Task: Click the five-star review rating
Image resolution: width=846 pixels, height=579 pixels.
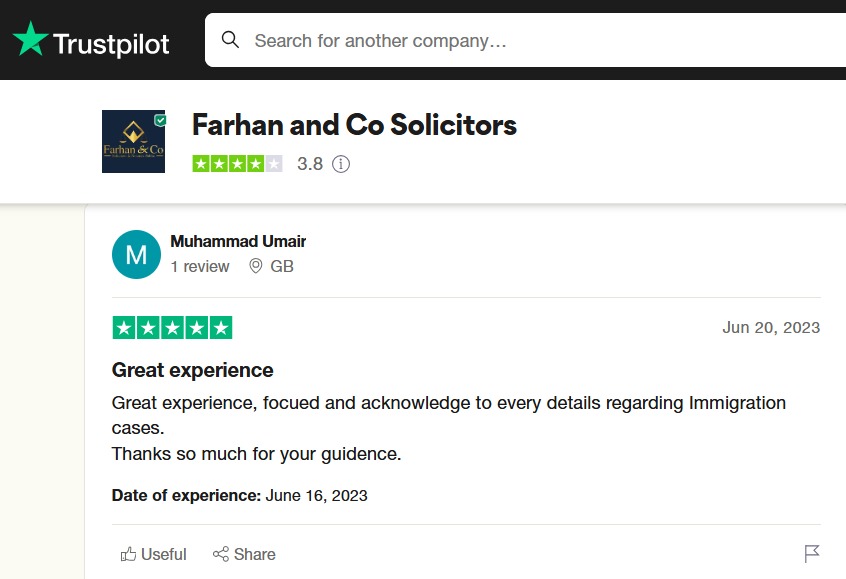Action: (x=172, y=327)
